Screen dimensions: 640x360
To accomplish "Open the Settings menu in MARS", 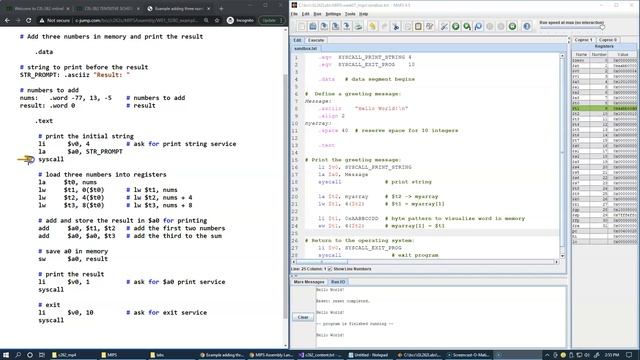I will [333, 14].
